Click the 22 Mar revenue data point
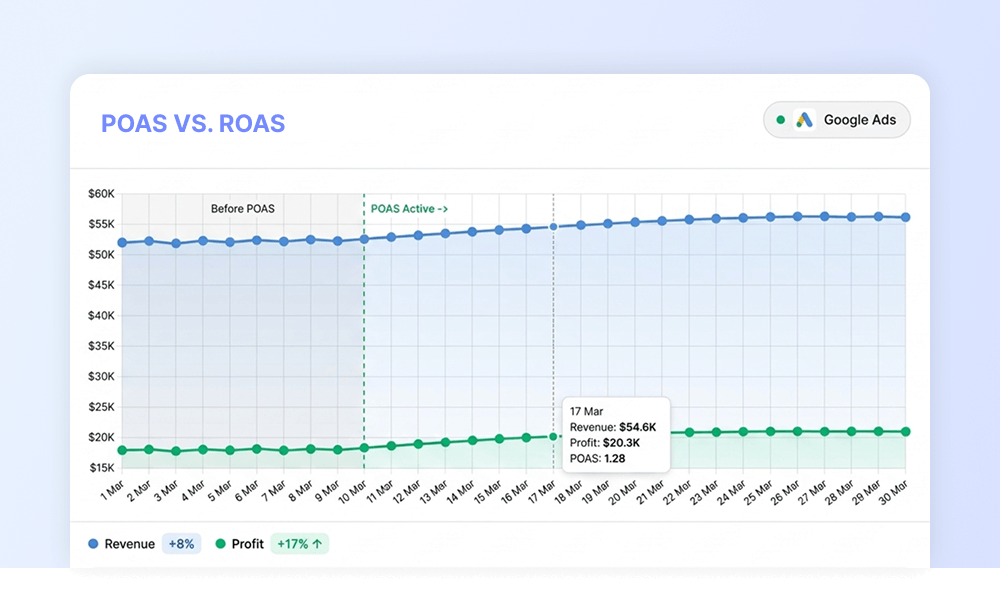The width and height of the screenshot is (1000, 594). click(689, 219)
